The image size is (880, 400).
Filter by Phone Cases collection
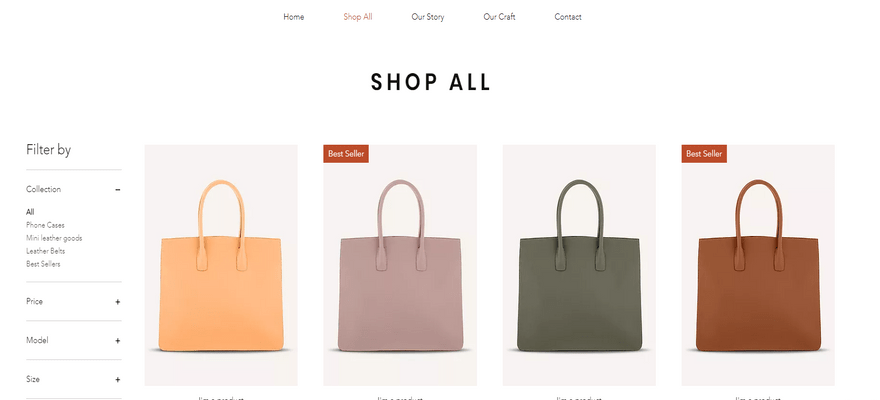45,225
